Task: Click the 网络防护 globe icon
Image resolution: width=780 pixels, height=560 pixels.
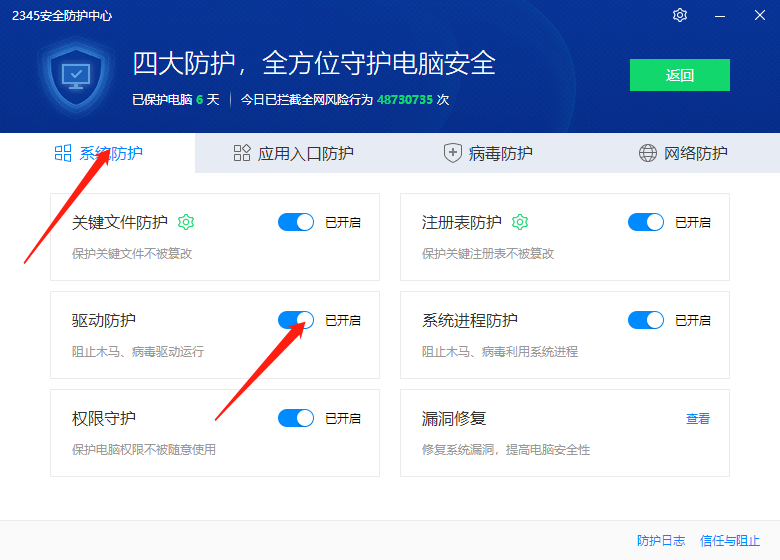Action: tap(648, 153)
